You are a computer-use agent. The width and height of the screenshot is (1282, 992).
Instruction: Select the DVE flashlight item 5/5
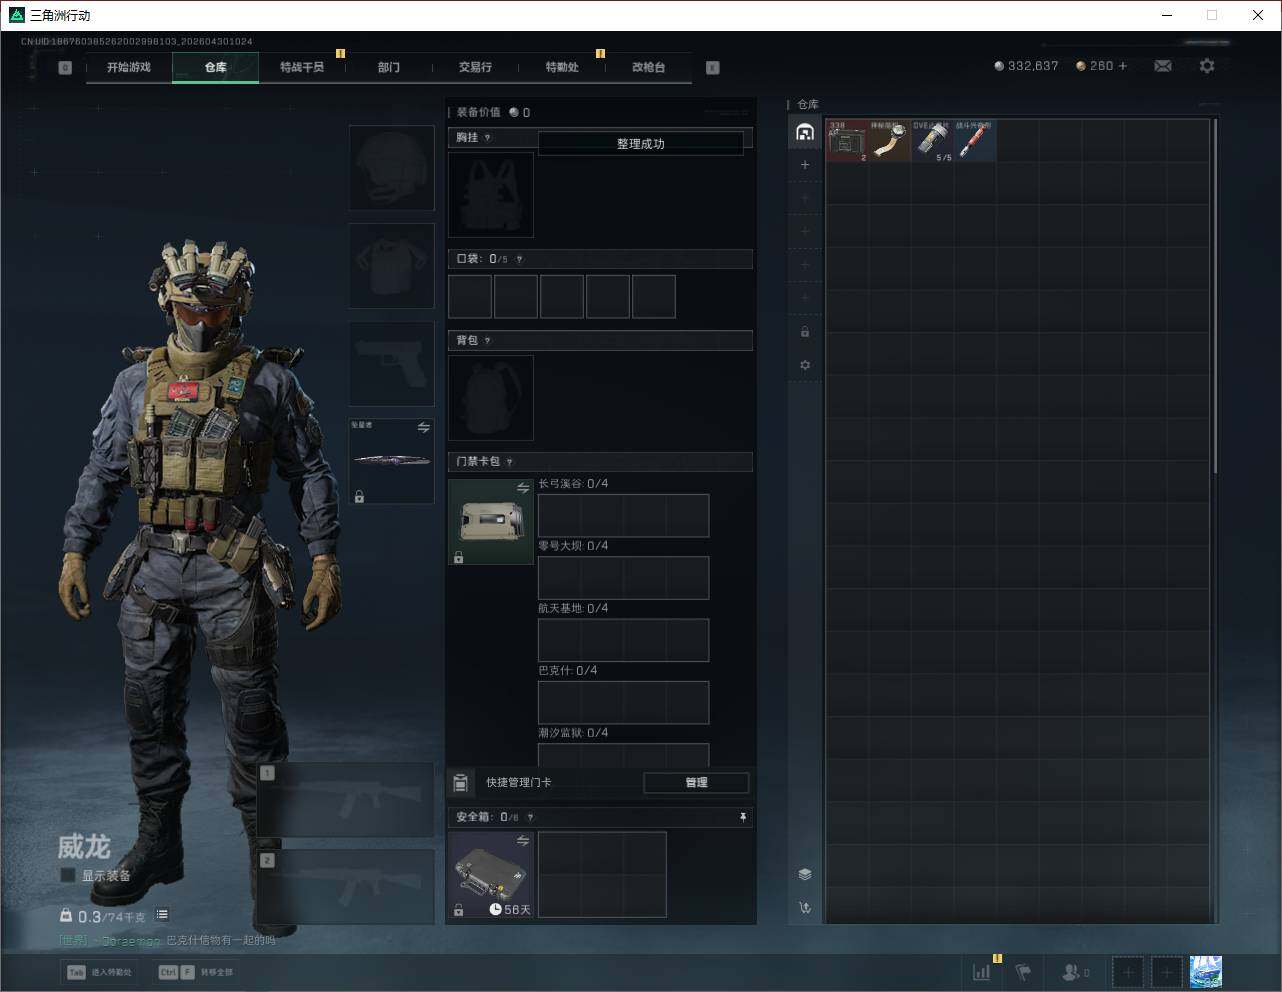pos(932,141)
